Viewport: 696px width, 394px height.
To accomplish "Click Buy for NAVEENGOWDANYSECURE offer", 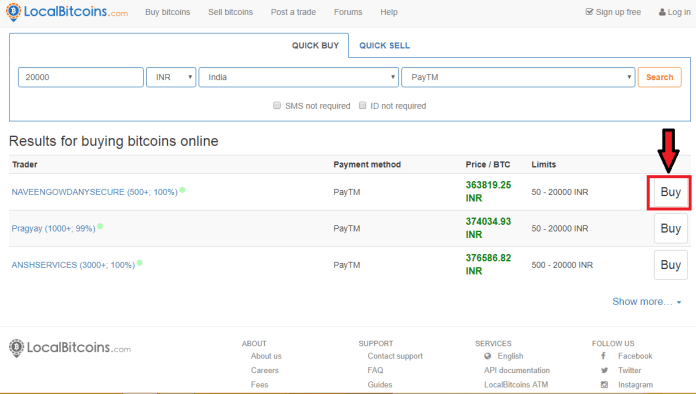I will (670, 192).
